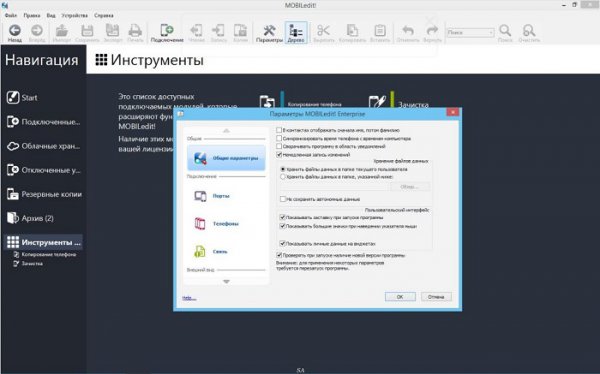
Task: Click the Вперед forward arrow in toolbar
Action: coord(37,33)
